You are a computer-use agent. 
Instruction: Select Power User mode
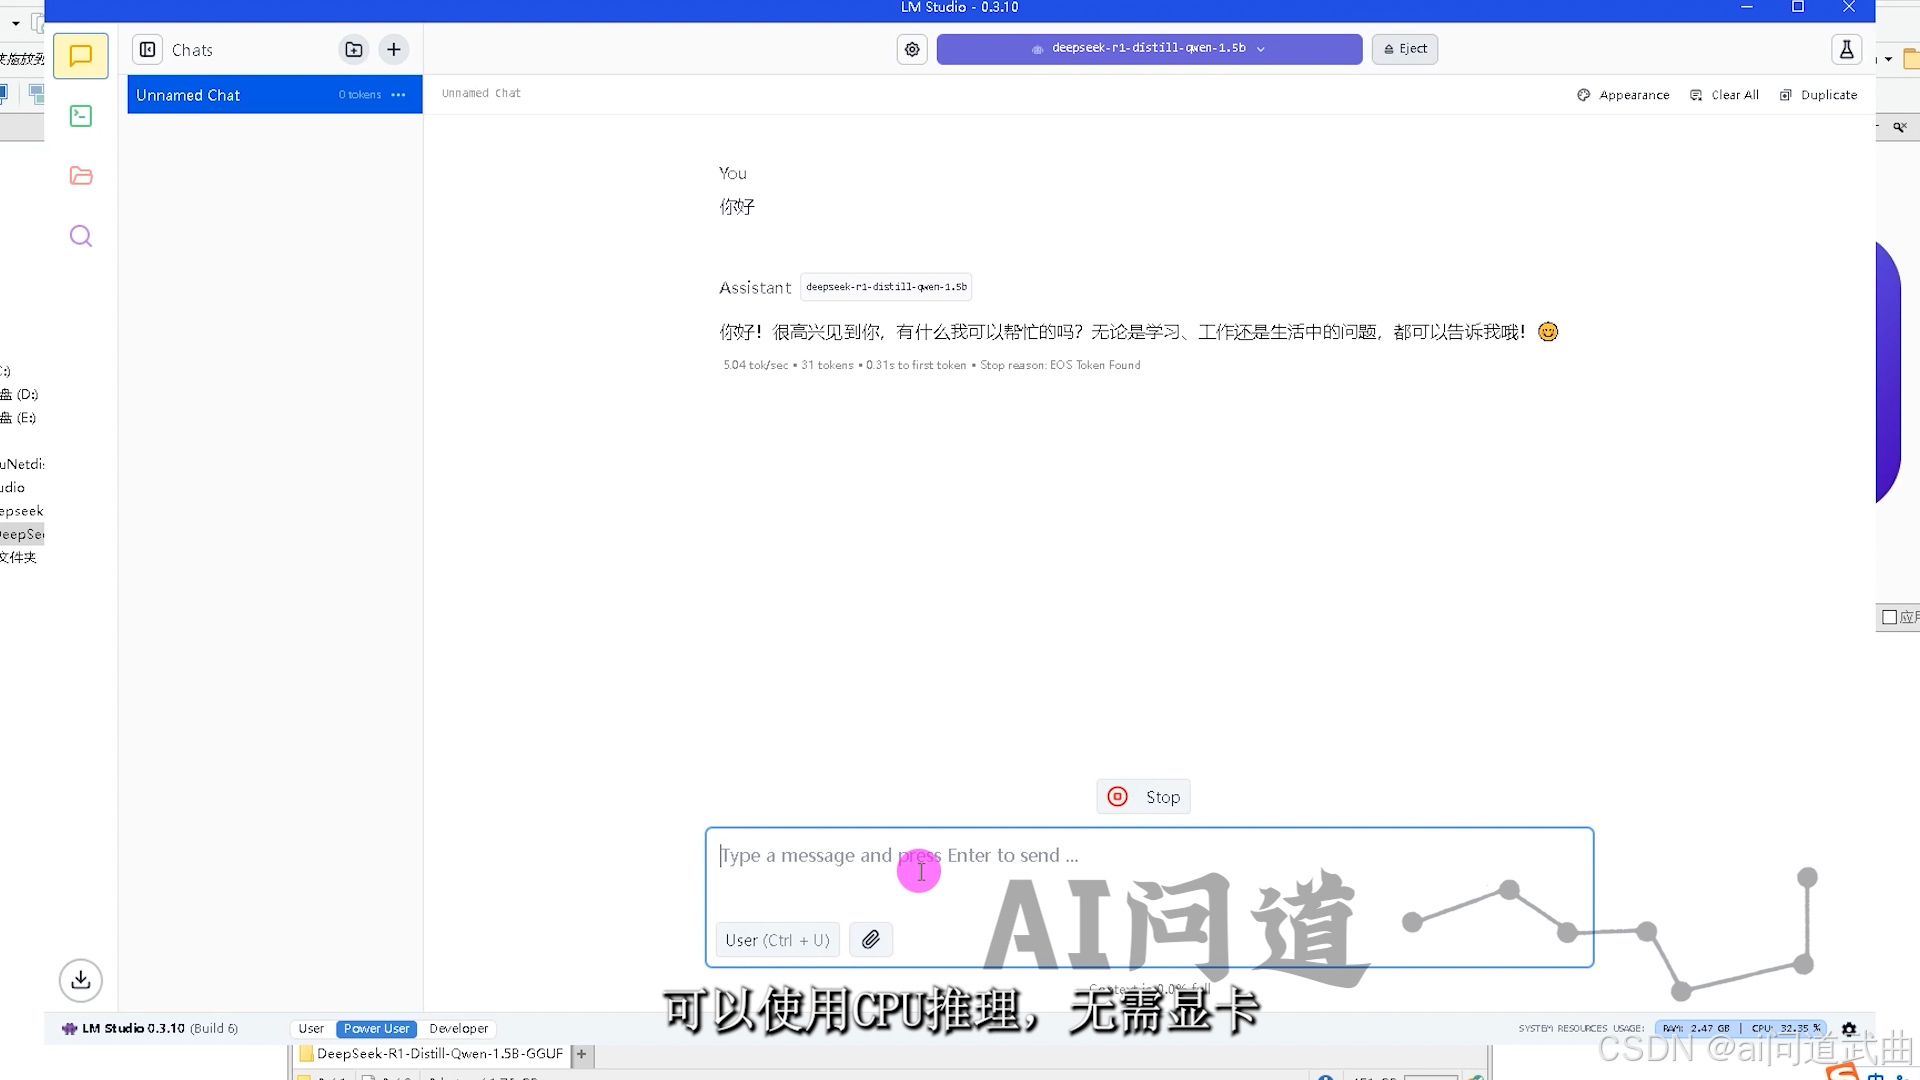(376, 1028)
